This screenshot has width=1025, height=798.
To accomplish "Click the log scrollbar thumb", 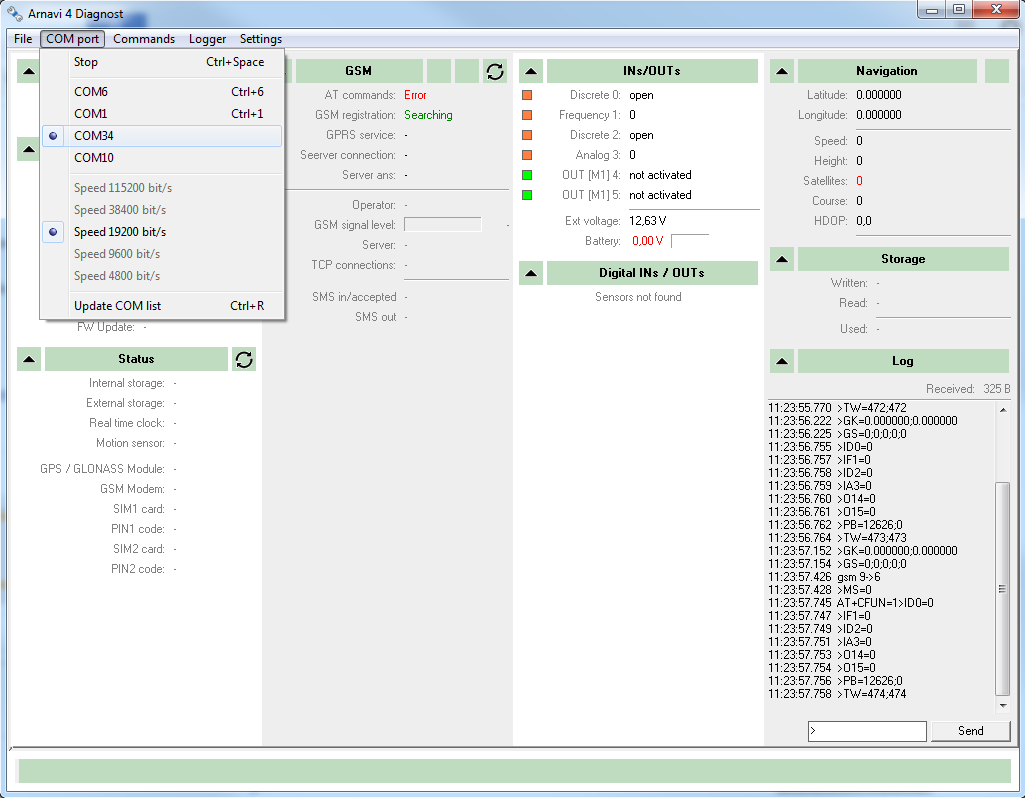I will (x=1003, y=589).
